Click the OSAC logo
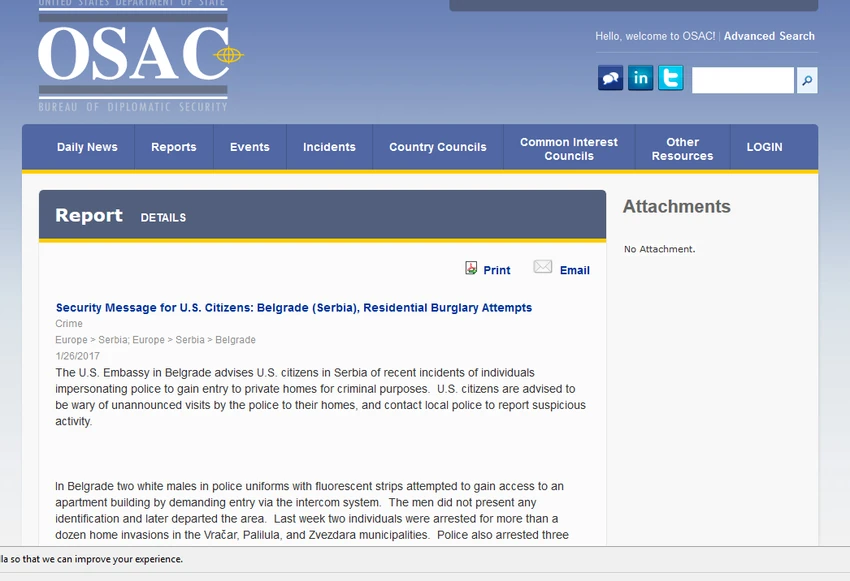The image size is (850, 581). tap(140, 56)
